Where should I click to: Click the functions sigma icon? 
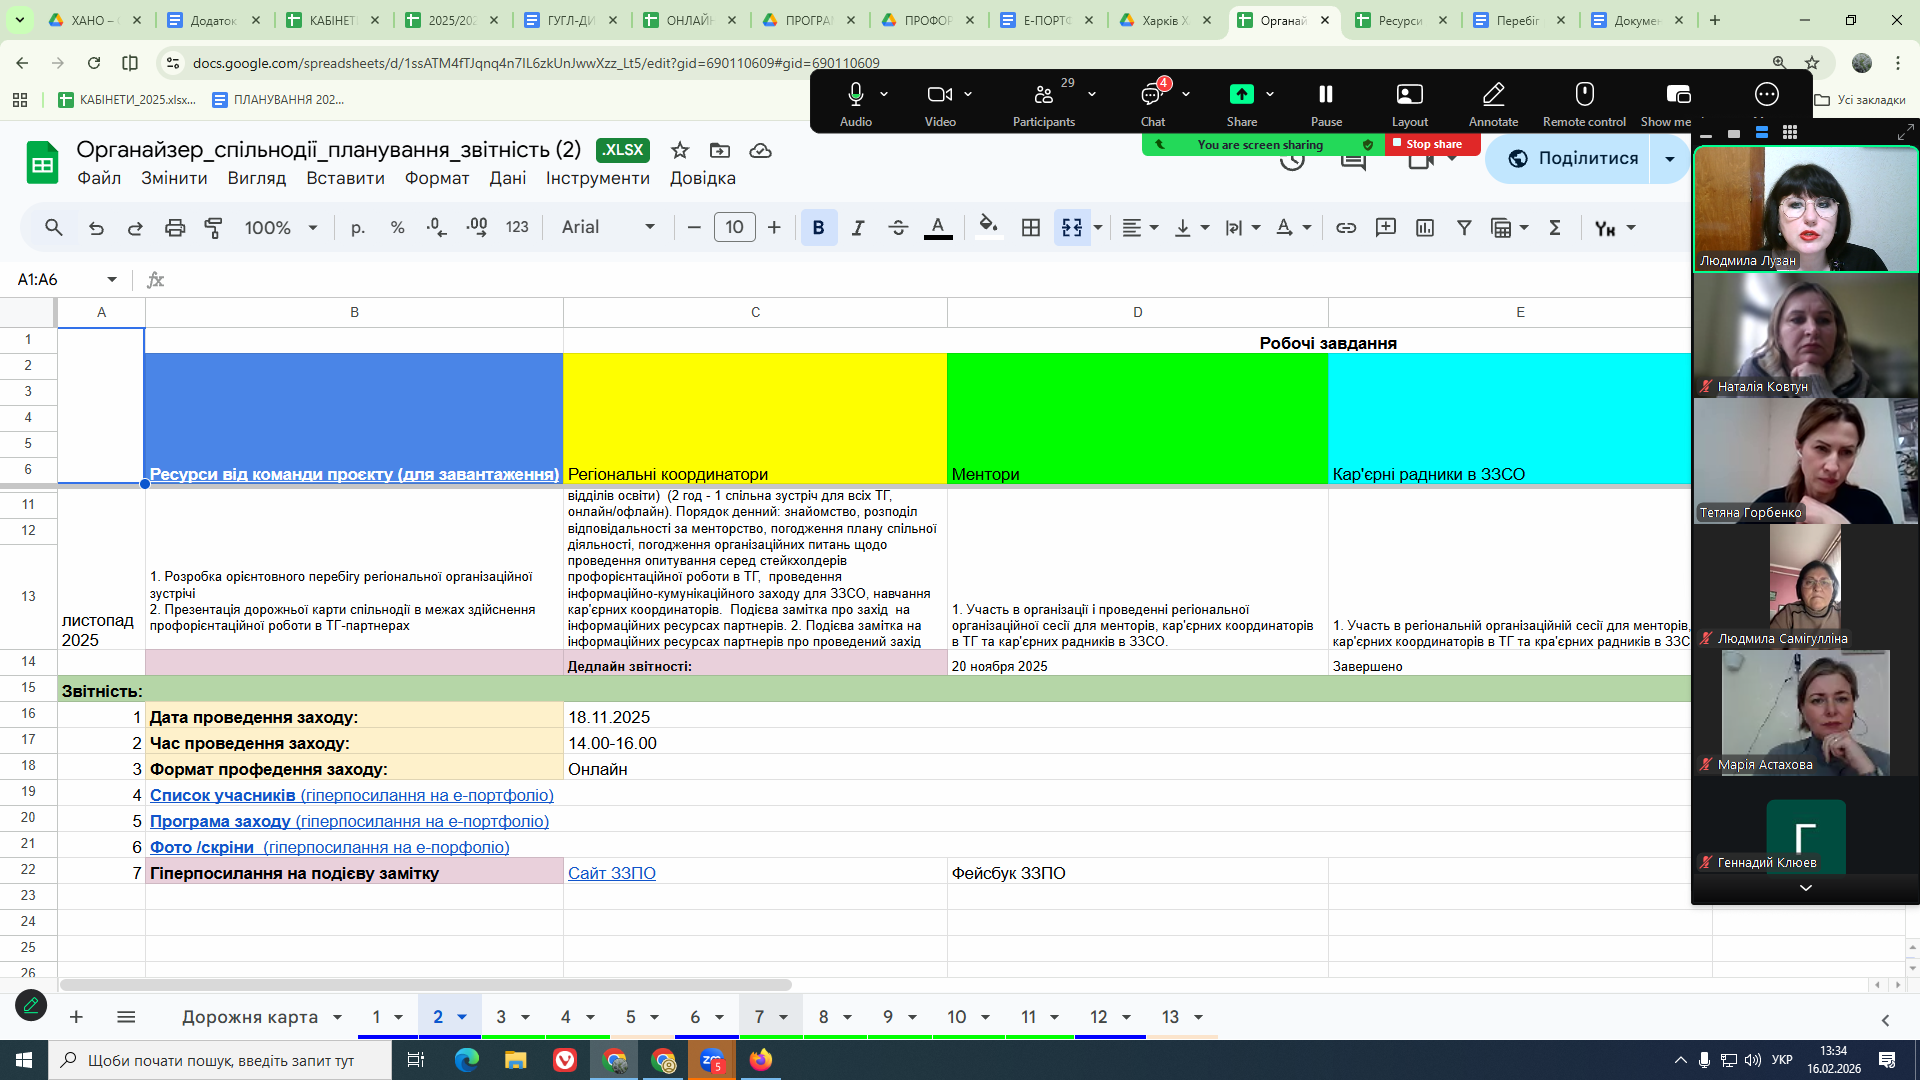click(x=1555, y=228)
